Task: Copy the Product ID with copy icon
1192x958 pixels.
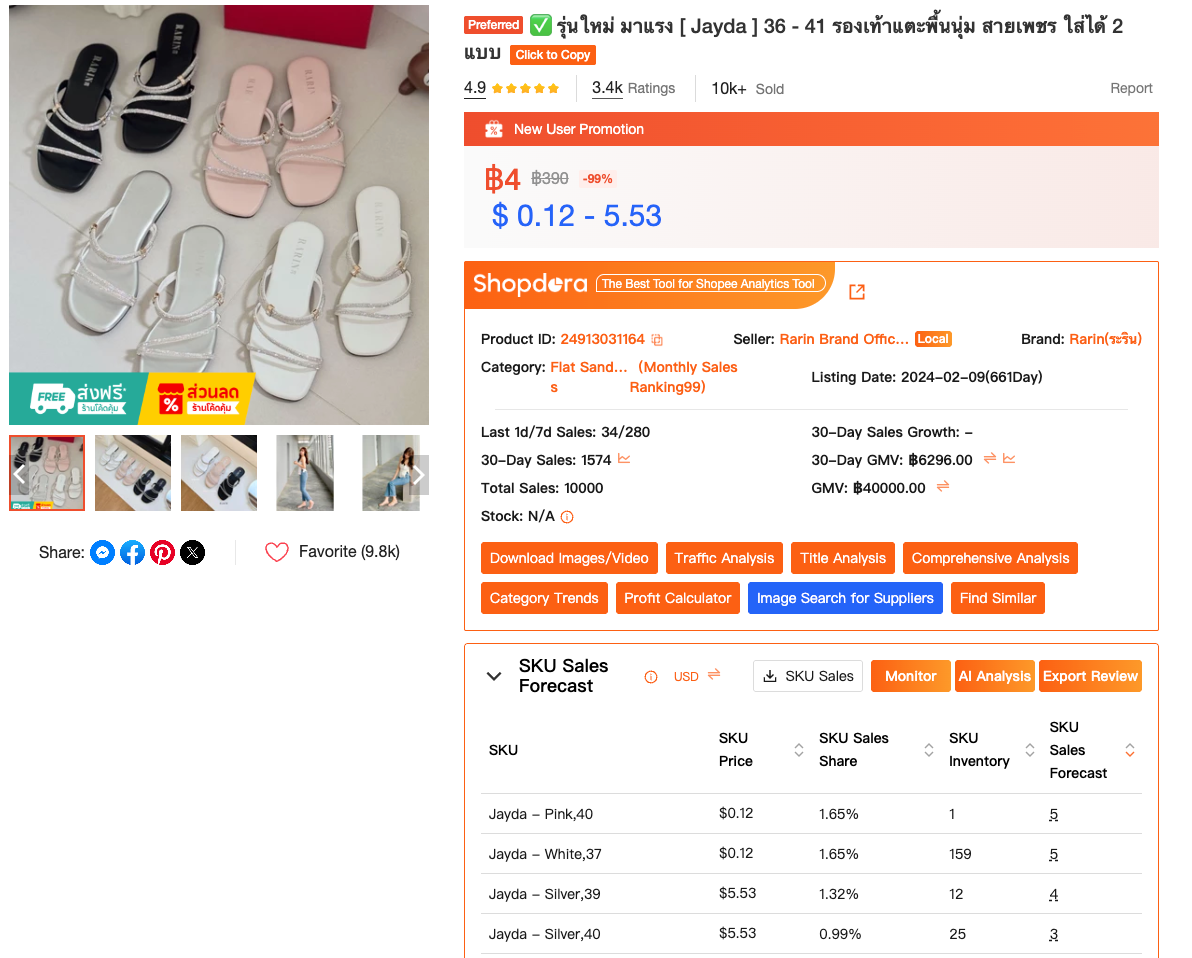Action: click(x=657, y=340)
